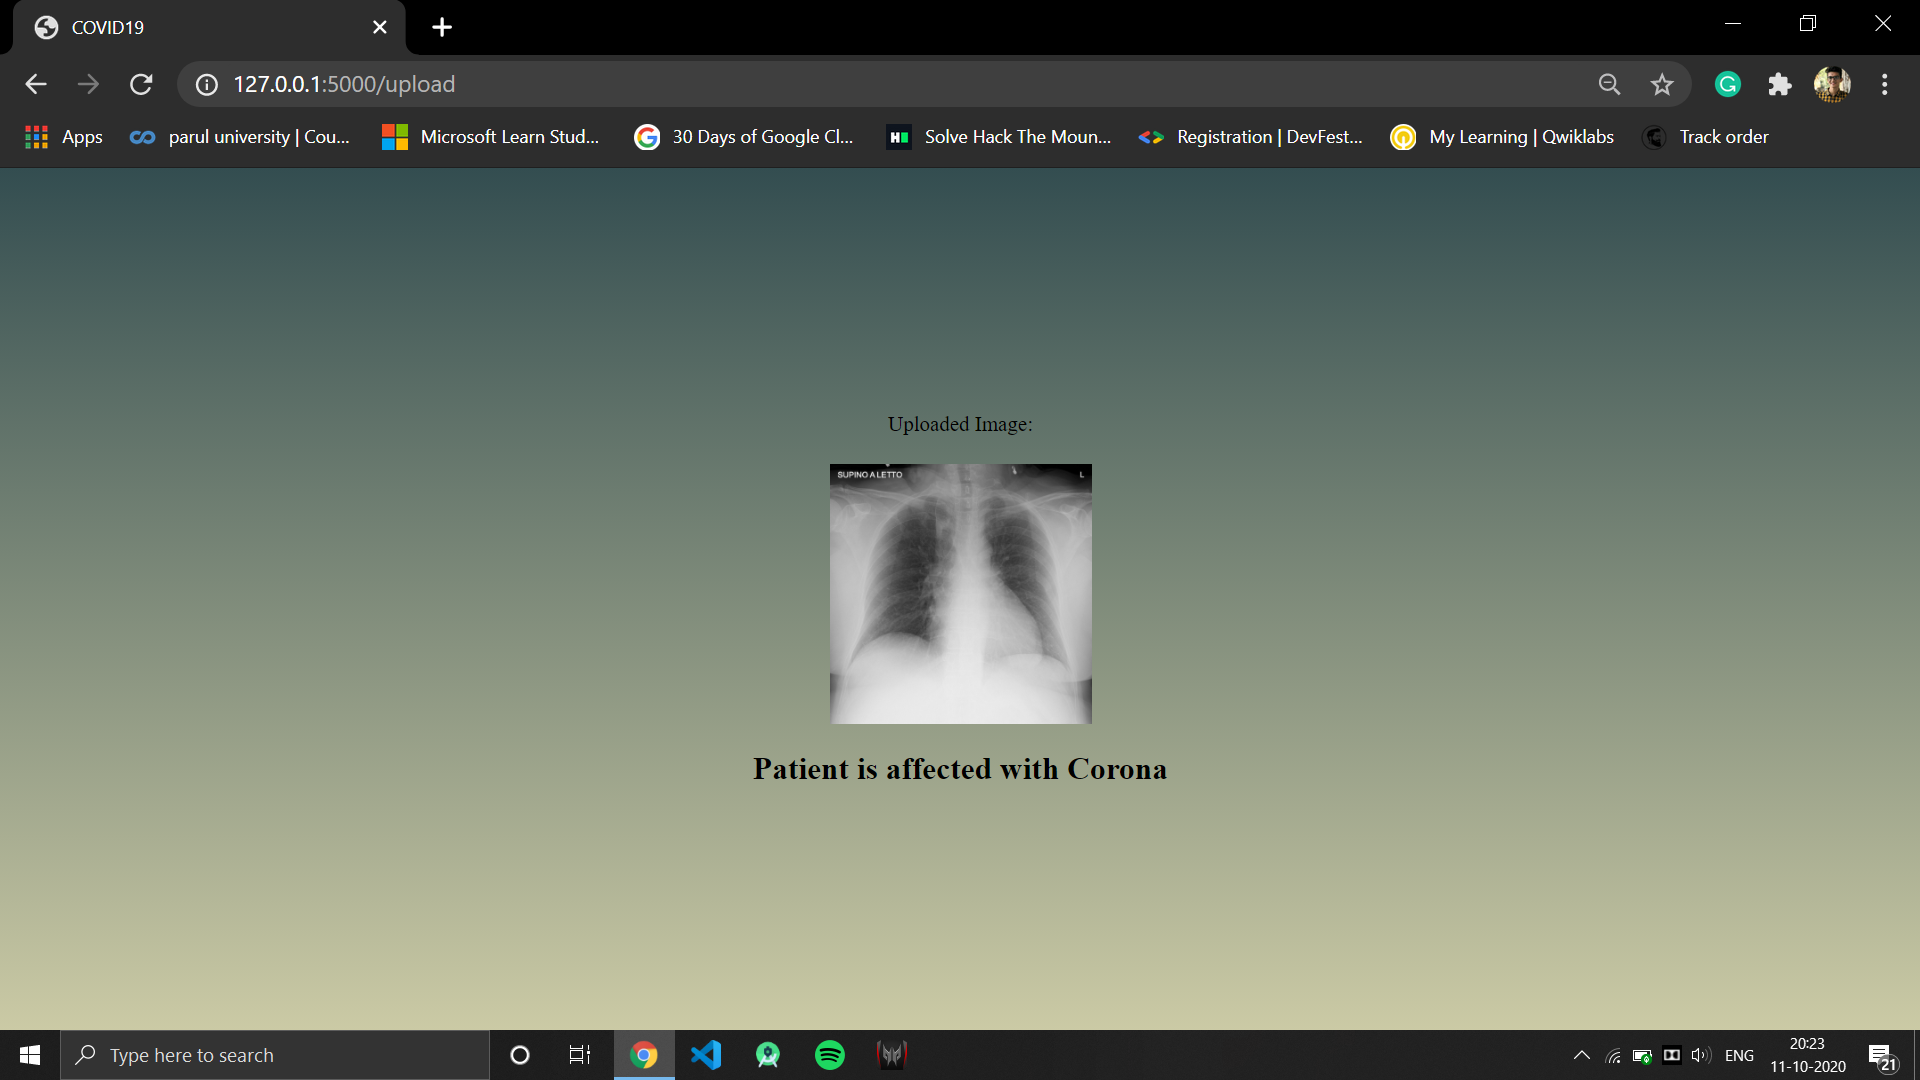
Task: Open the Apps bookmark shortcut
Action: point(64,137)
